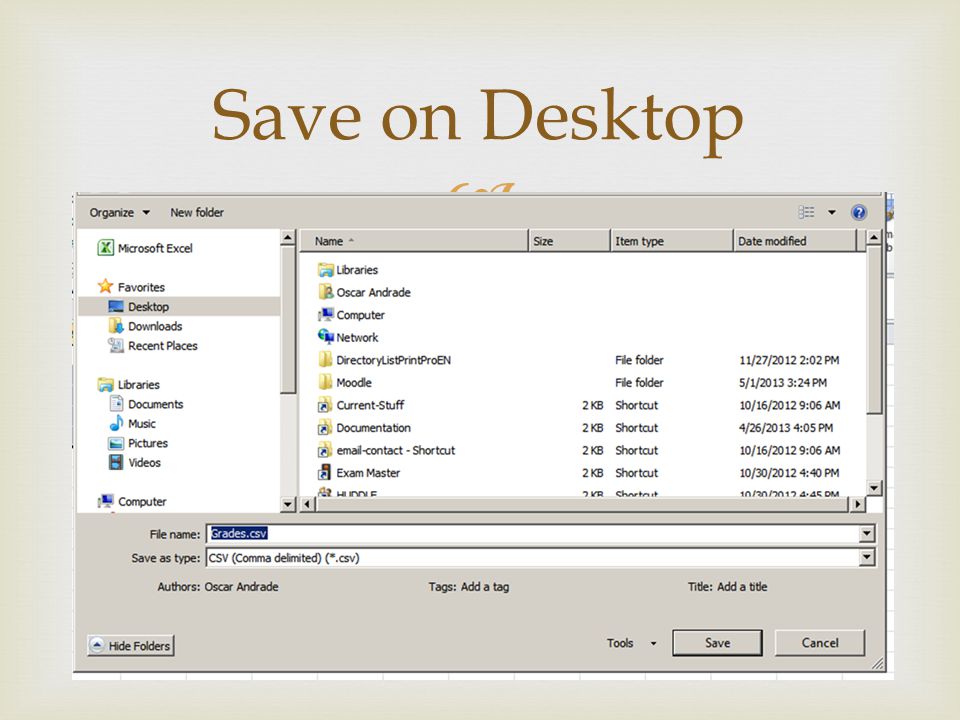Click the Exam Master shortcut icon

(325, 473)
